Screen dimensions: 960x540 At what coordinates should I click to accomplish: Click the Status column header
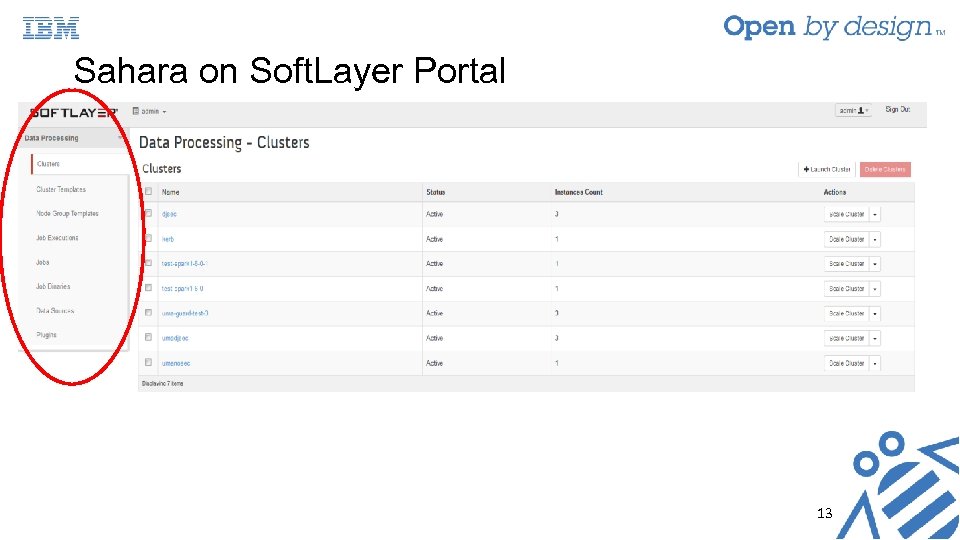tap(435, 192)
